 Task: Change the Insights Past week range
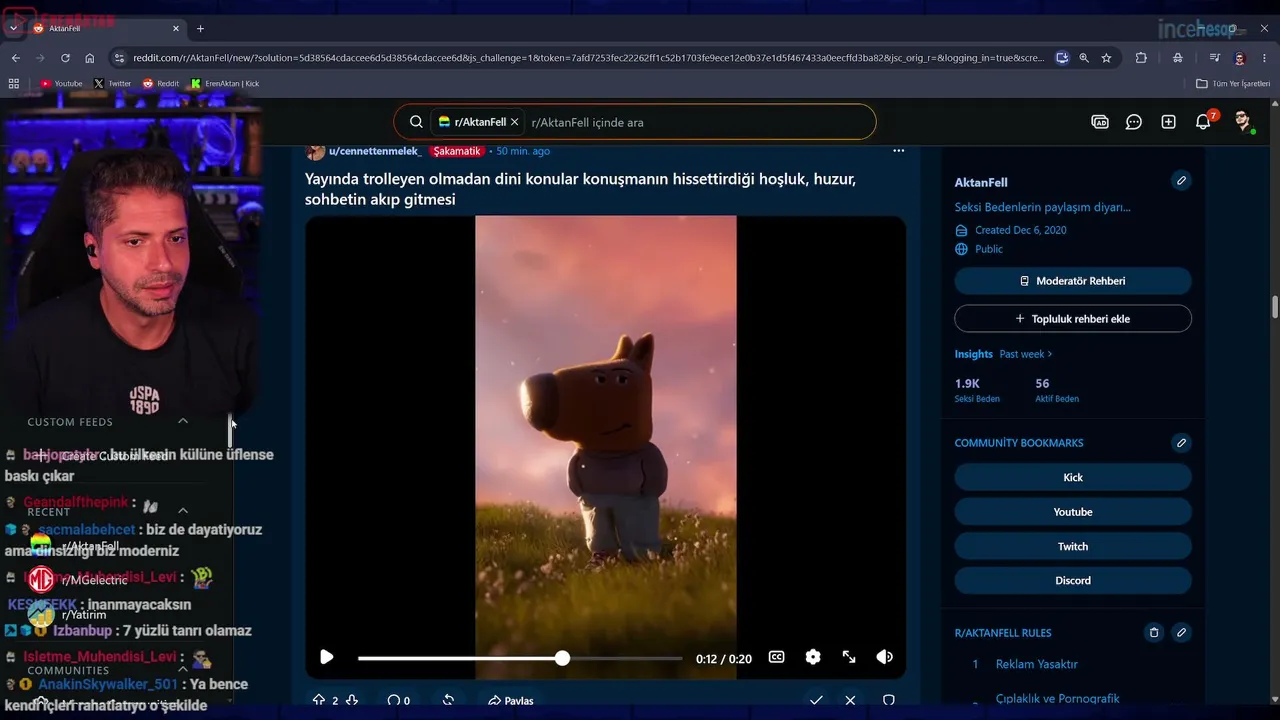(1026, 354)
